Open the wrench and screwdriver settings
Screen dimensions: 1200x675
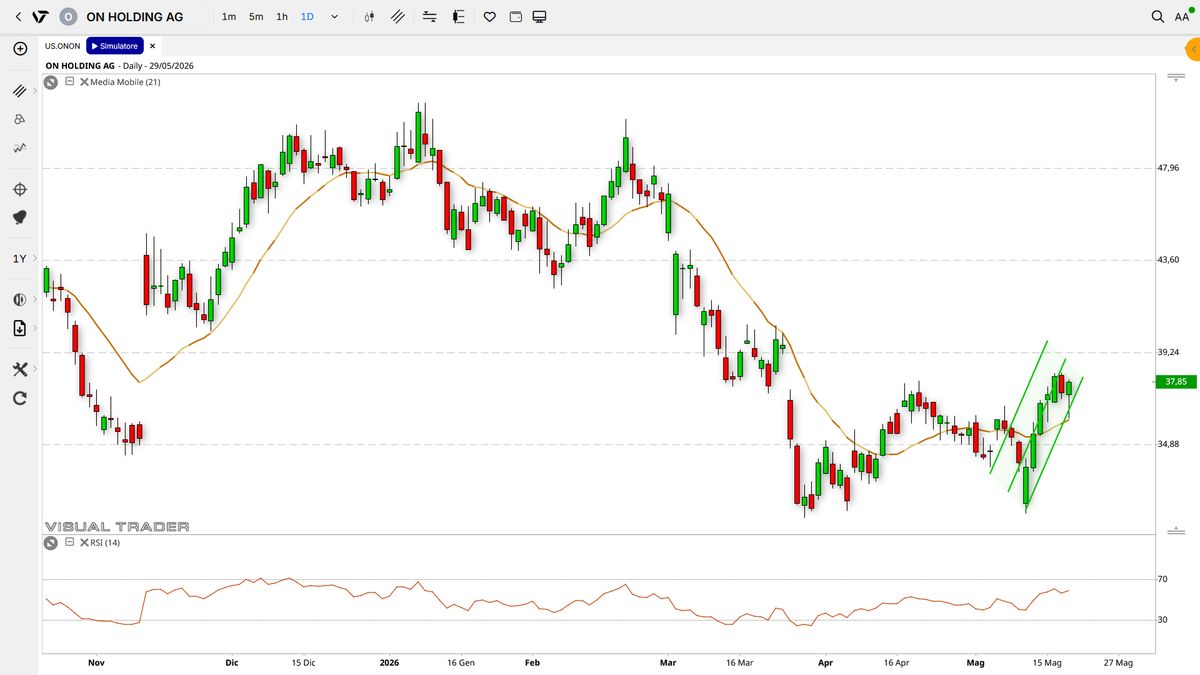pyautogui.click(x=19, y=369)
